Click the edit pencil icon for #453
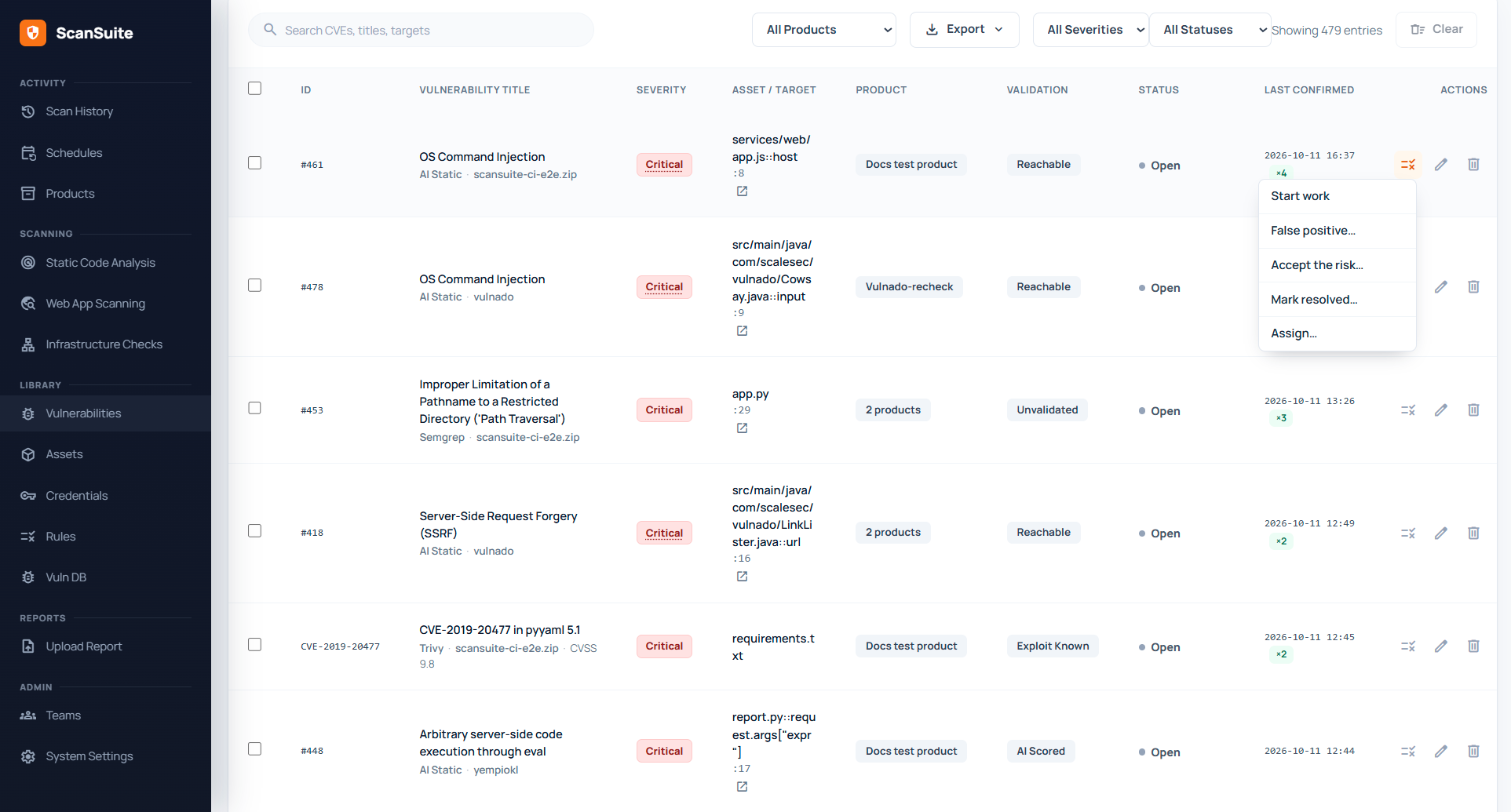1511x812 pixels. point(1441,410)
